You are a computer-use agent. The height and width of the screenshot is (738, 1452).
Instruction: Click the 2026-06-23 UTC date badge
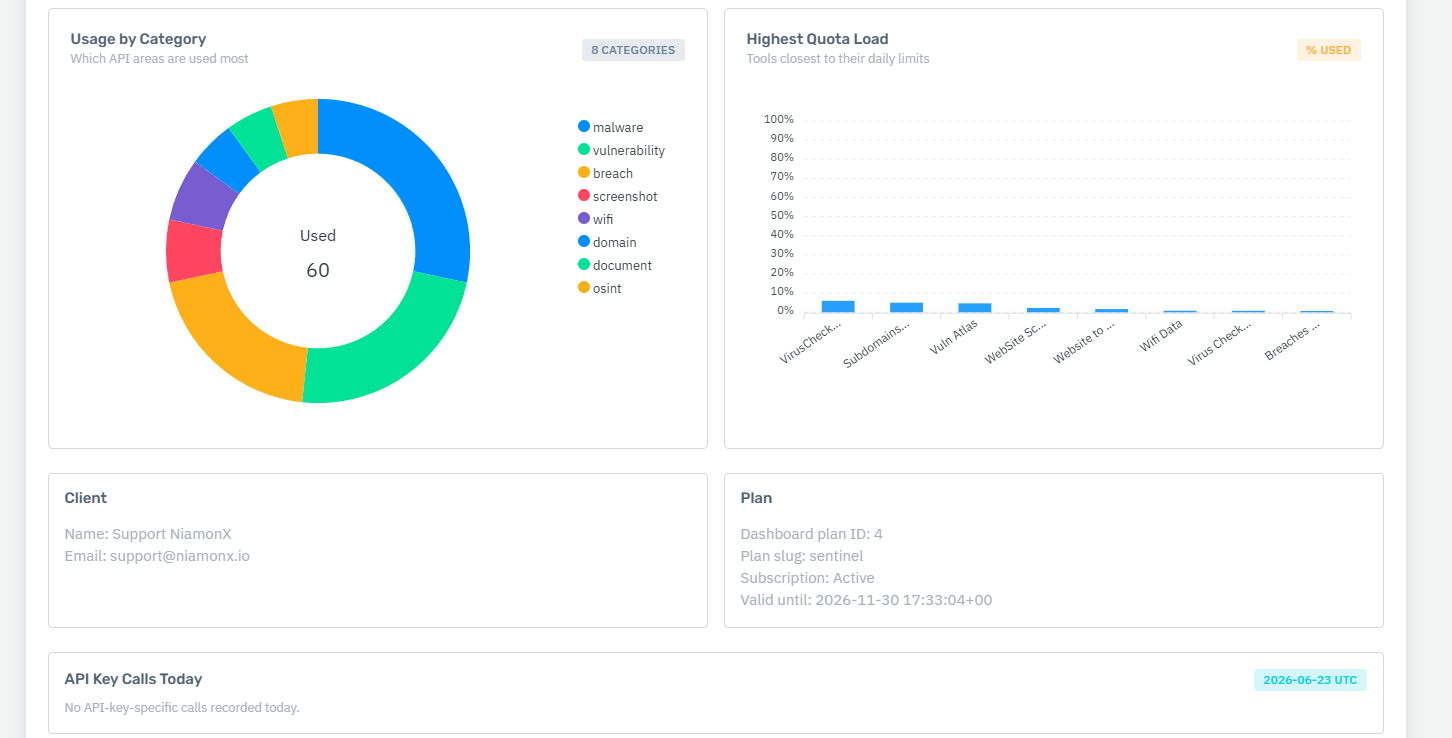coord(1310,680)
